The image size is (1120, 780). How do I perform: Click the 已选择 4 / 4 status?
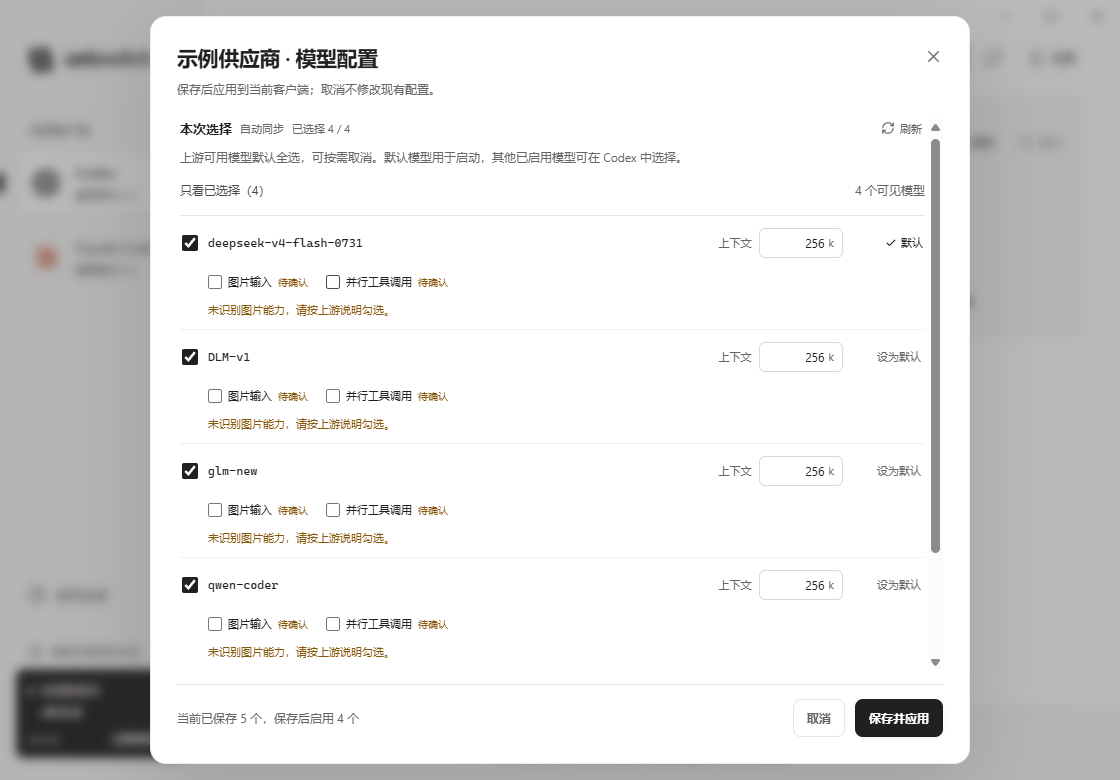321,129
